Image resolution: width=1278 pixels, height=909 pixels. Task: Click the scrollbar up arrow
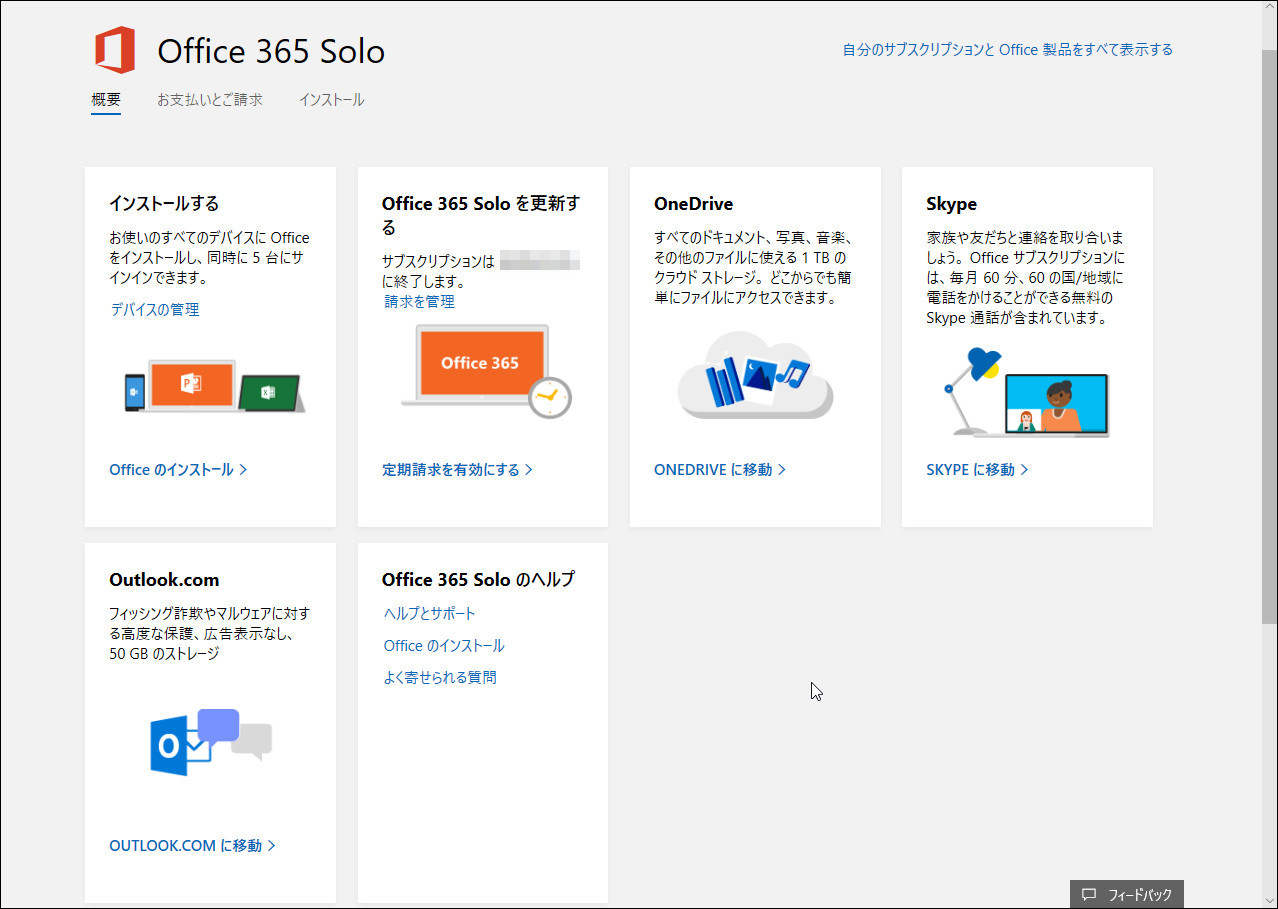point(1269,9)
